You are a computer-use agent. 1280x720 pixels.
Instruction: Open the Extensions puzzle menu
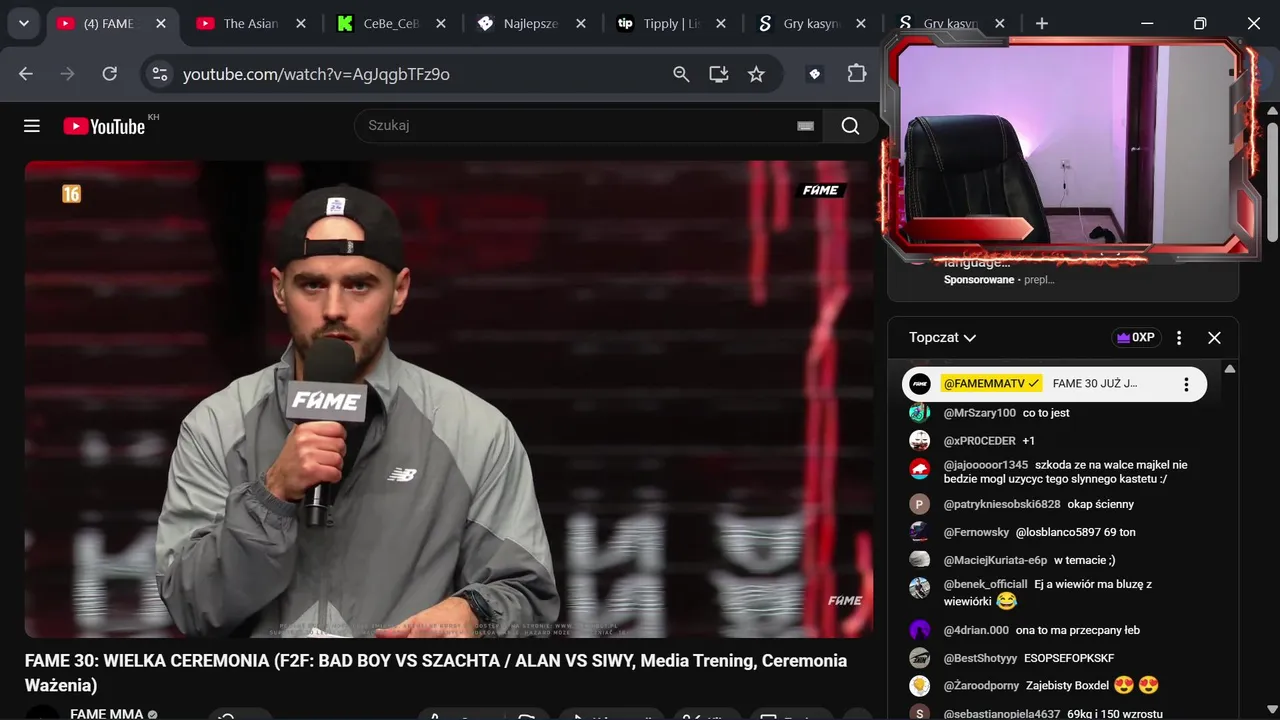click(857, 74)
